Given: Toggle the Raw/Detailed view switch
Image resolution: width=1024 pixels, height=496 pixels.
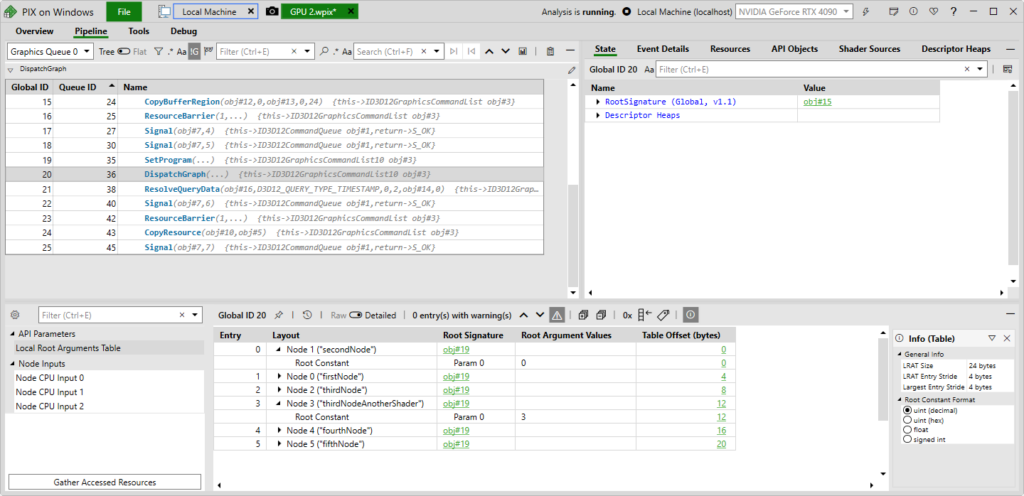Looking at the screenshot, I should point(357,314).
